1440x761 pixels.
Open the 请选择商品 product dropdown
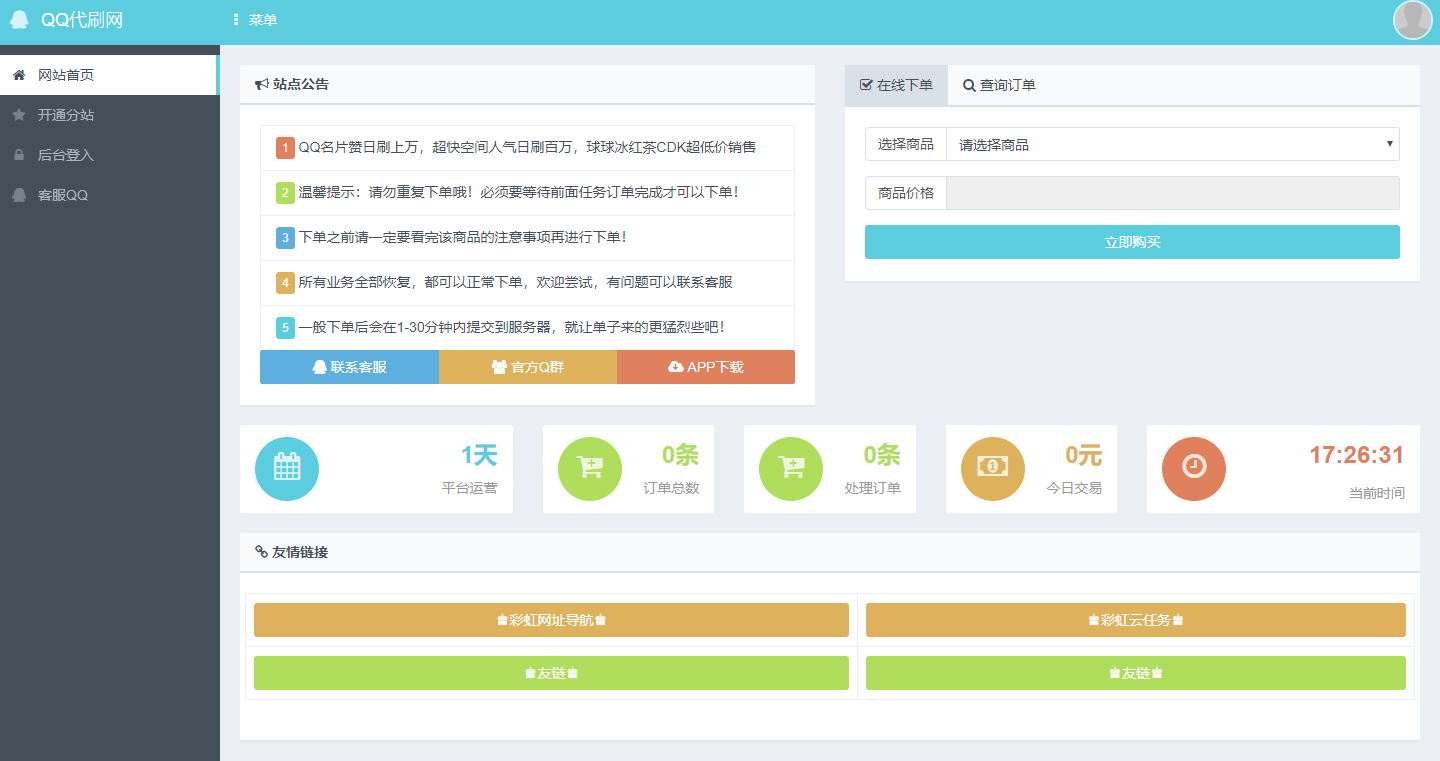[1172, 144]
